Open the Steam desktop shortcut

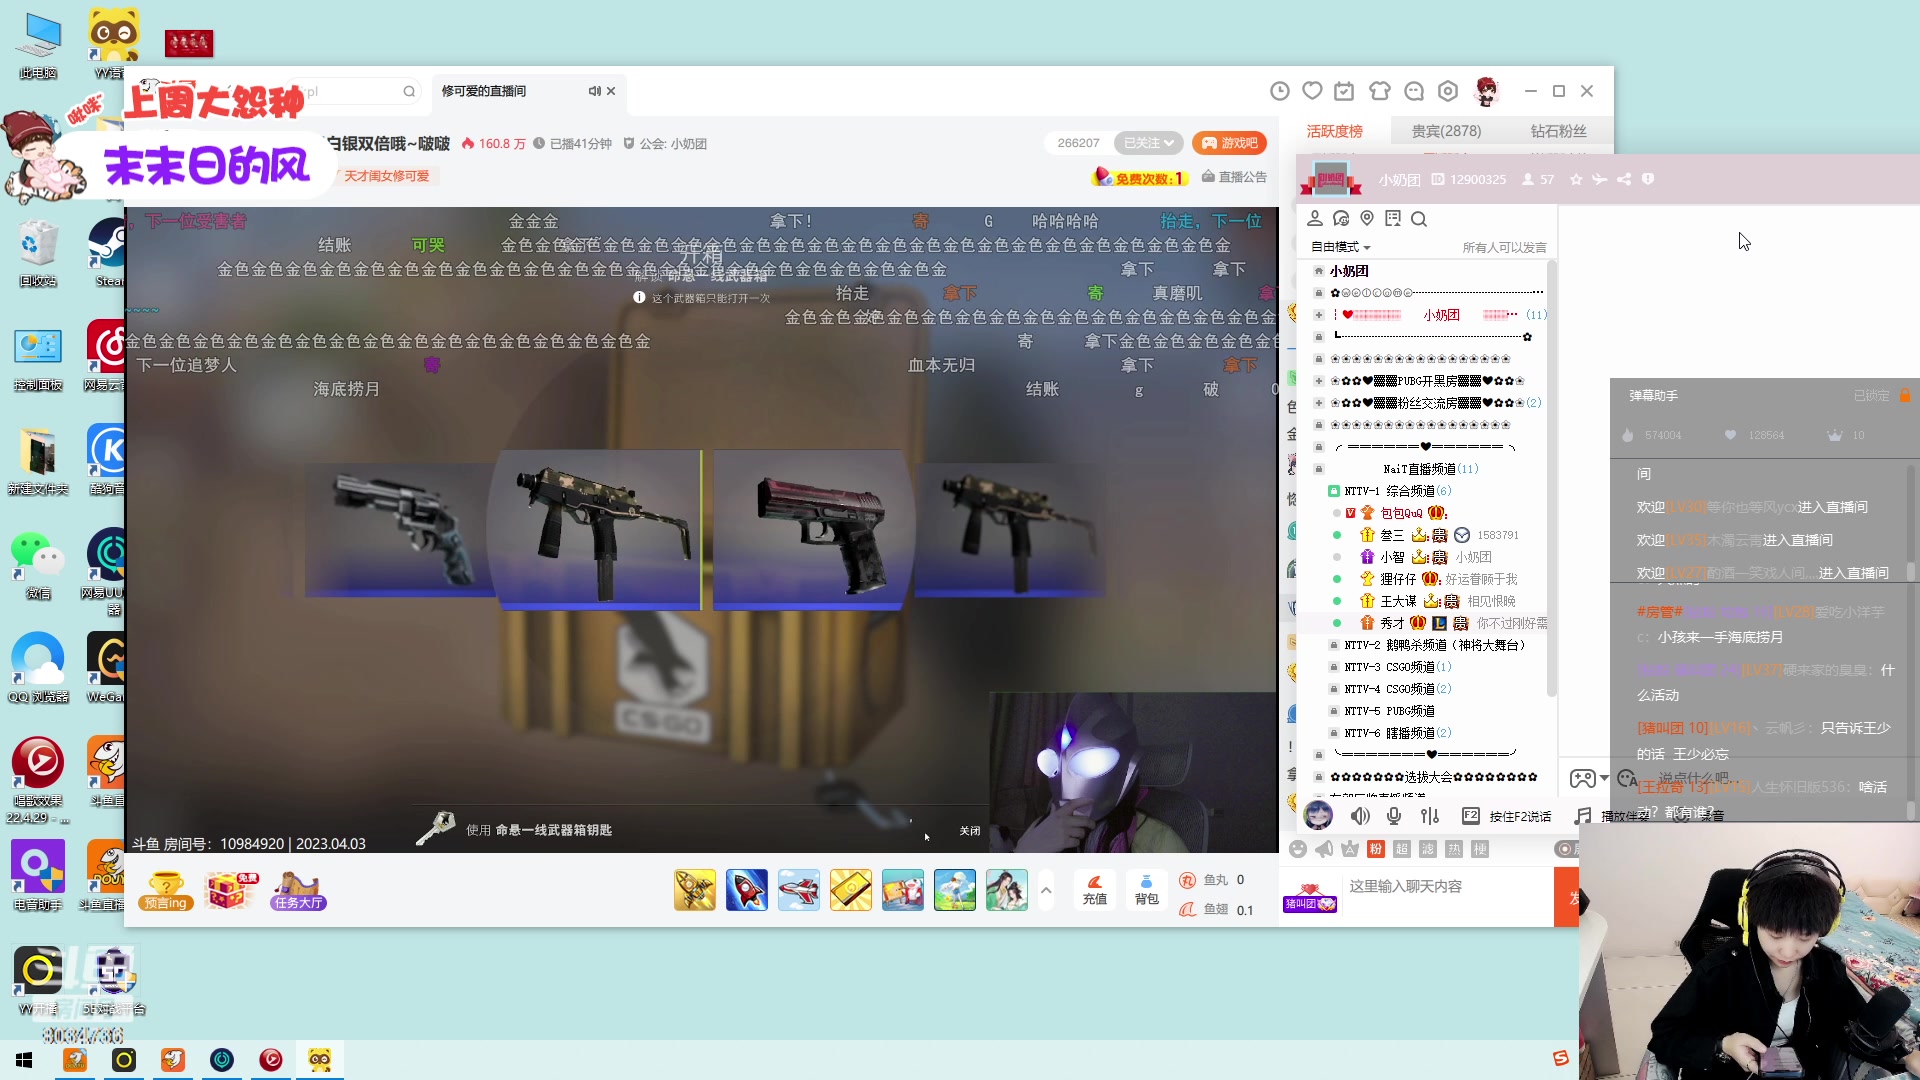pyautogui.click(x=107, y=253)
